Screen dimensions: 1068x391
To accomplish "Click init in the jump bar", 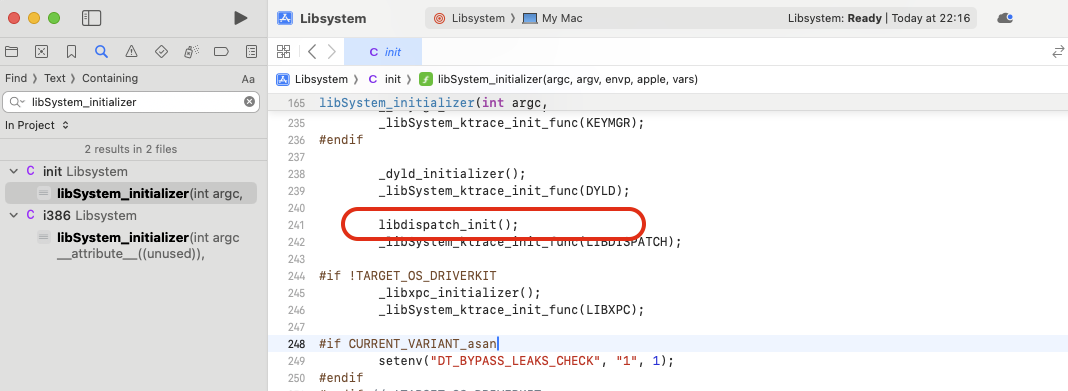I will click(385, 80).
